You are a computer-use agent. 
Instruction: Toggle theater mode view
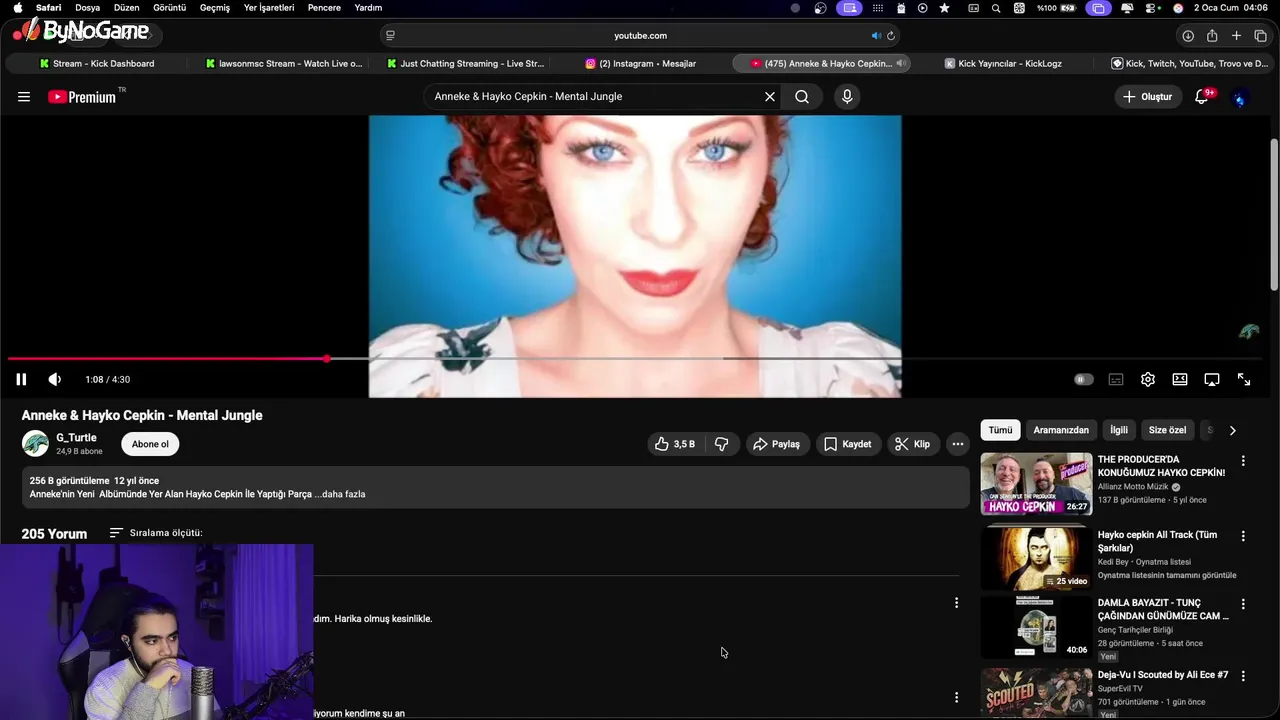point(1180,379)
